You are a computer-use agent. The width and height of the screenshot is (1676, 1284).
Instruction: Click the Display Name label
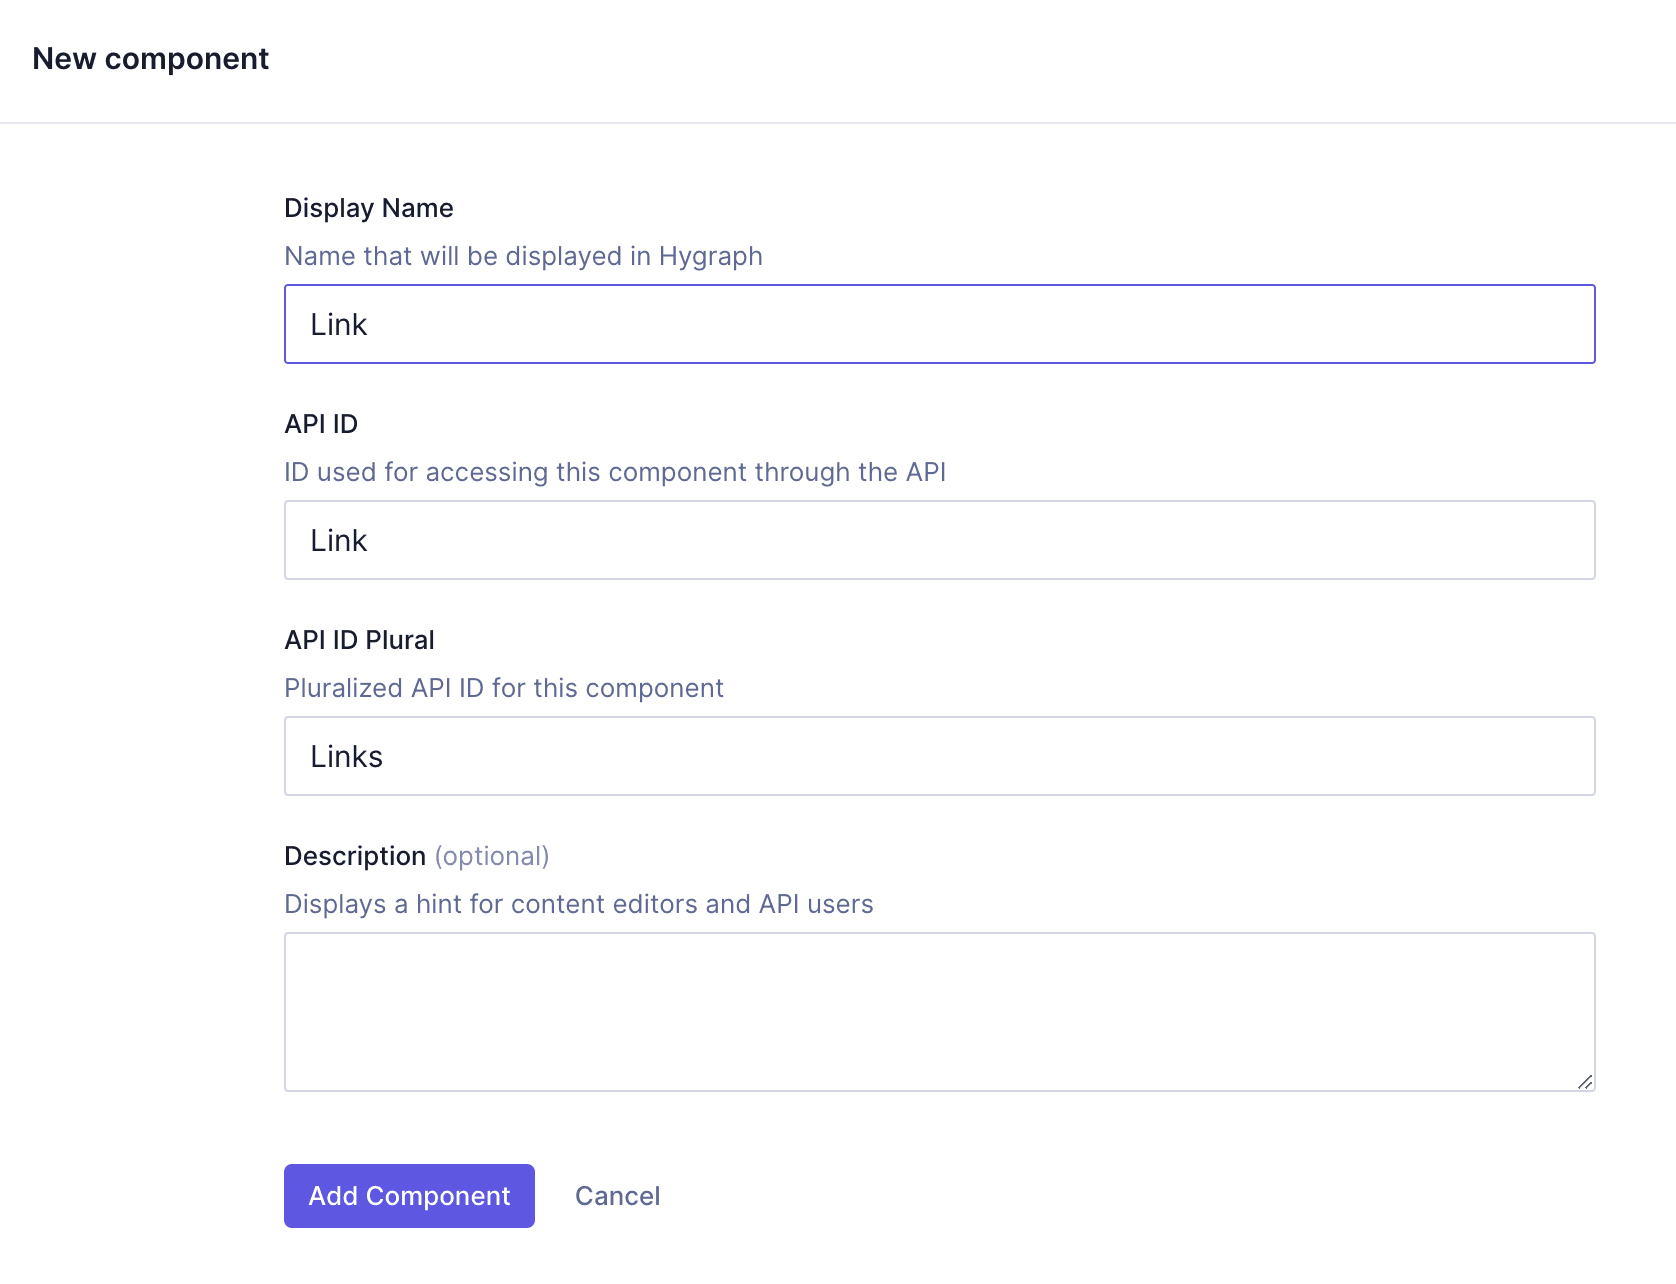pos(369,208)
